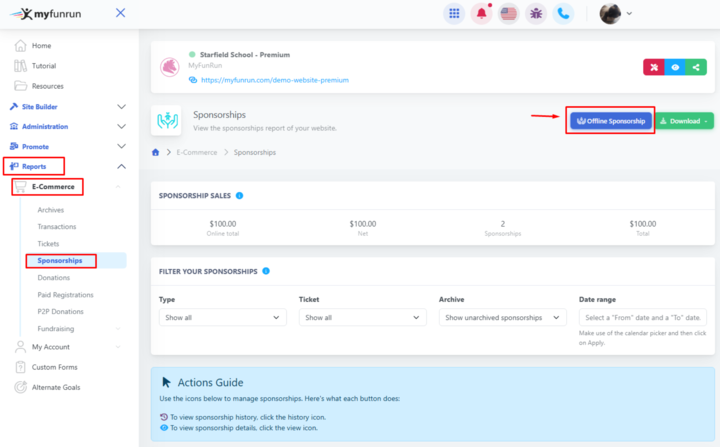Open the Download dropdown button
This screenshot has width=720, height=447.
[x=685, y=121]
